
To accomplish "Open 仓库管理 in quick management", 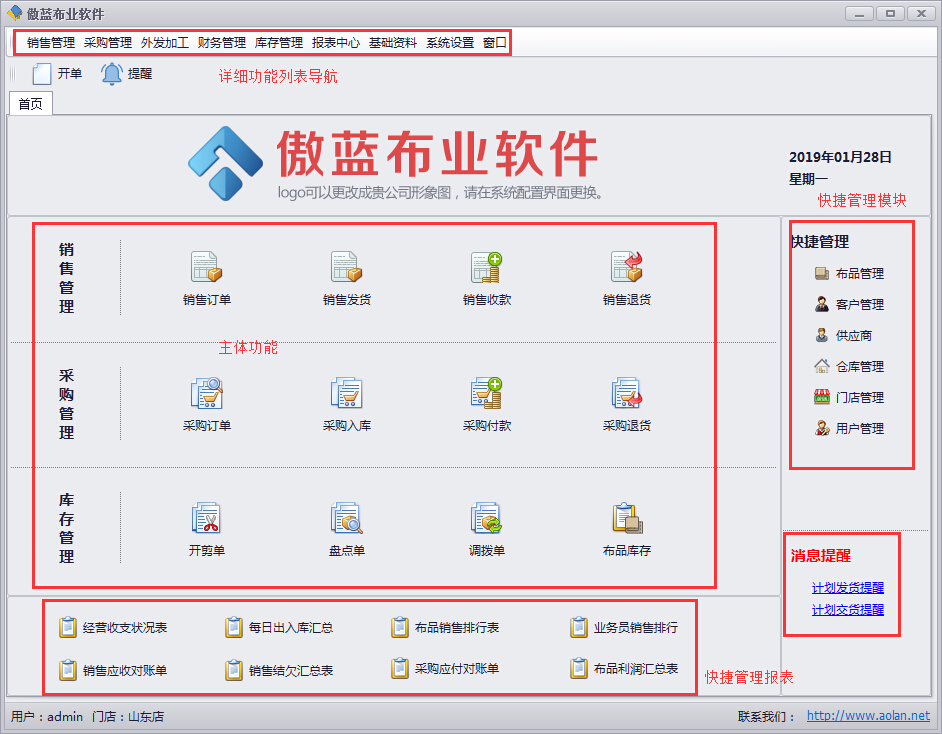I will [x=849, y=366].
